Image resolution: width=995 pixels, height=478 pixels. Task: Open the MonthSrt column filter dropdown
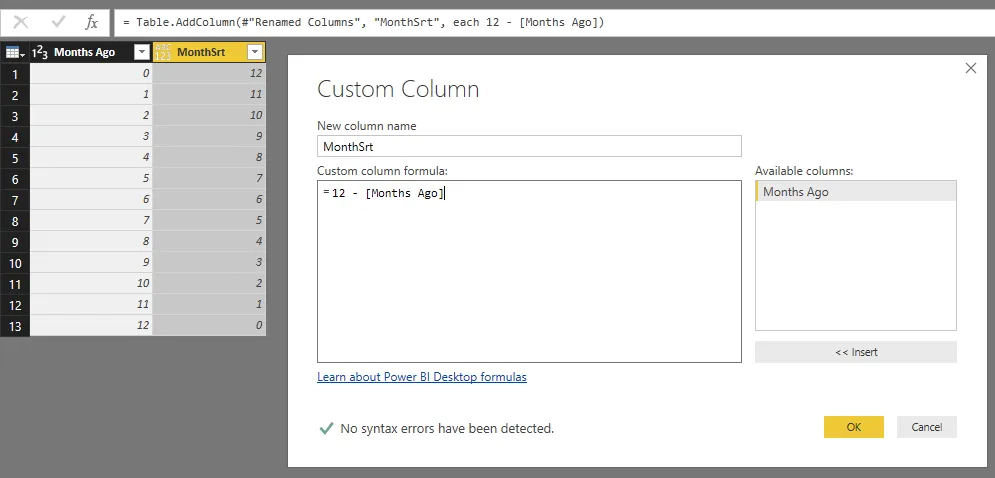click(255, 52)
